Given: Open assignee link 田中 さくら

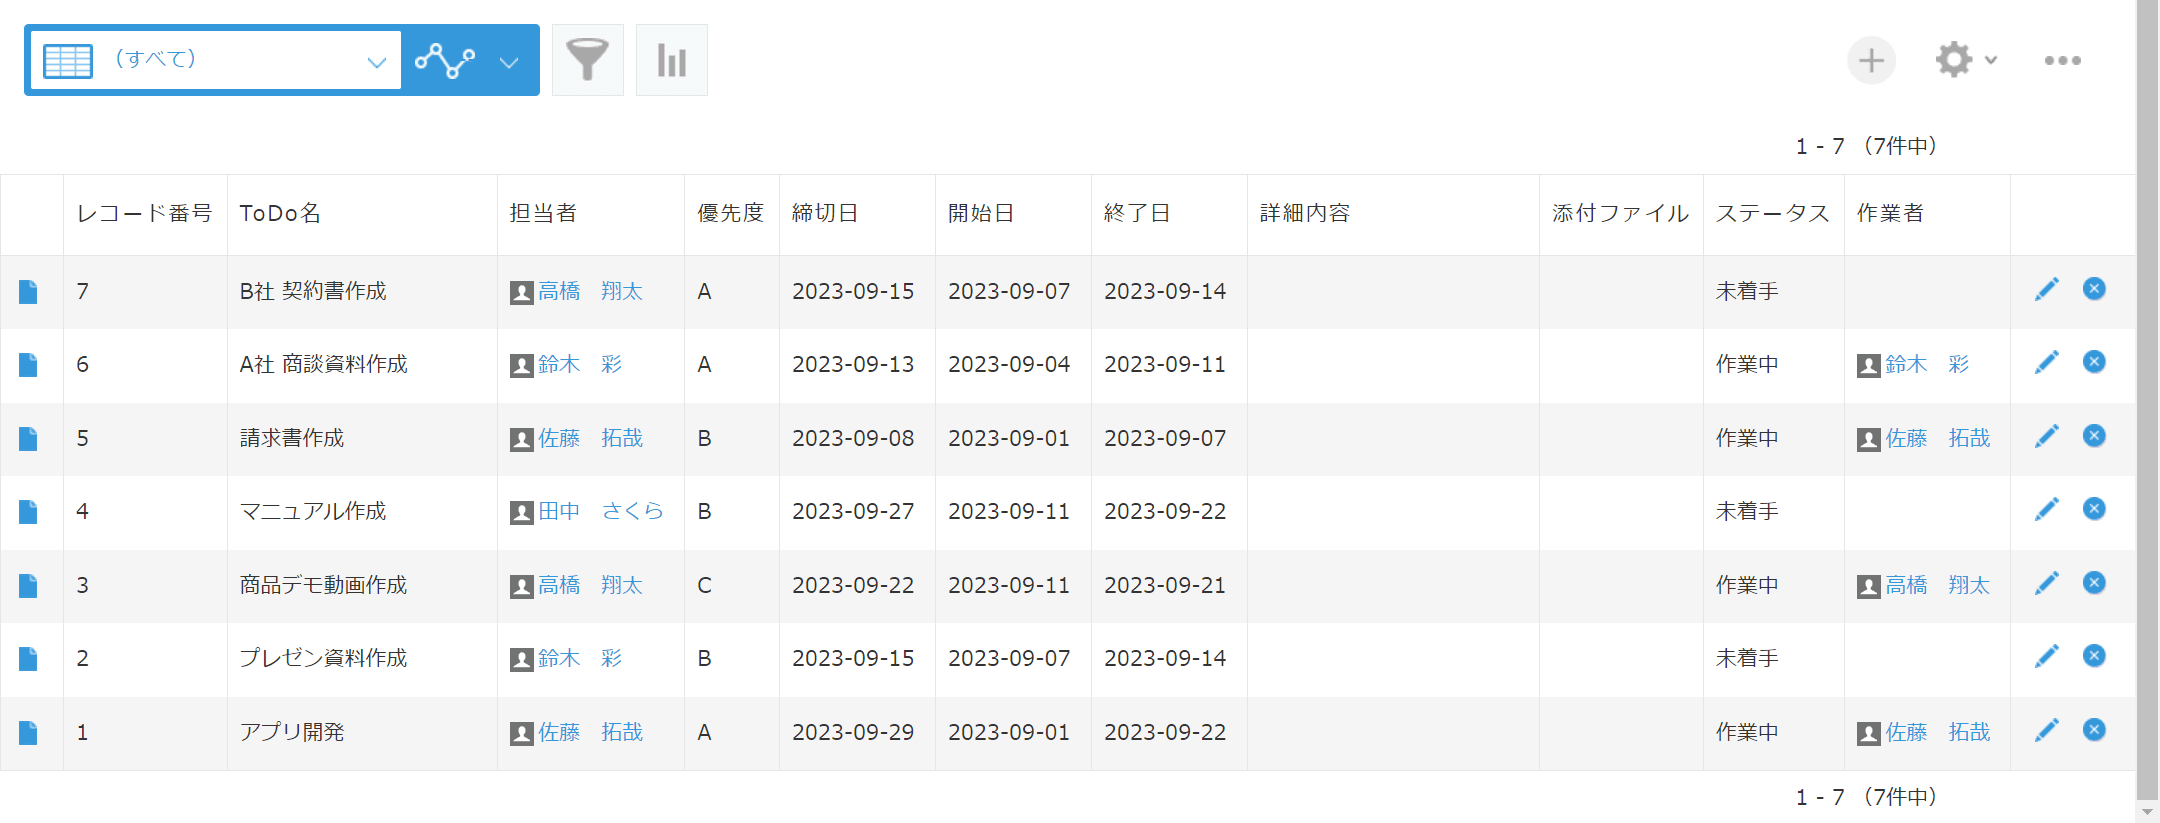Looking at the screenshot, I should coord(601,511).
